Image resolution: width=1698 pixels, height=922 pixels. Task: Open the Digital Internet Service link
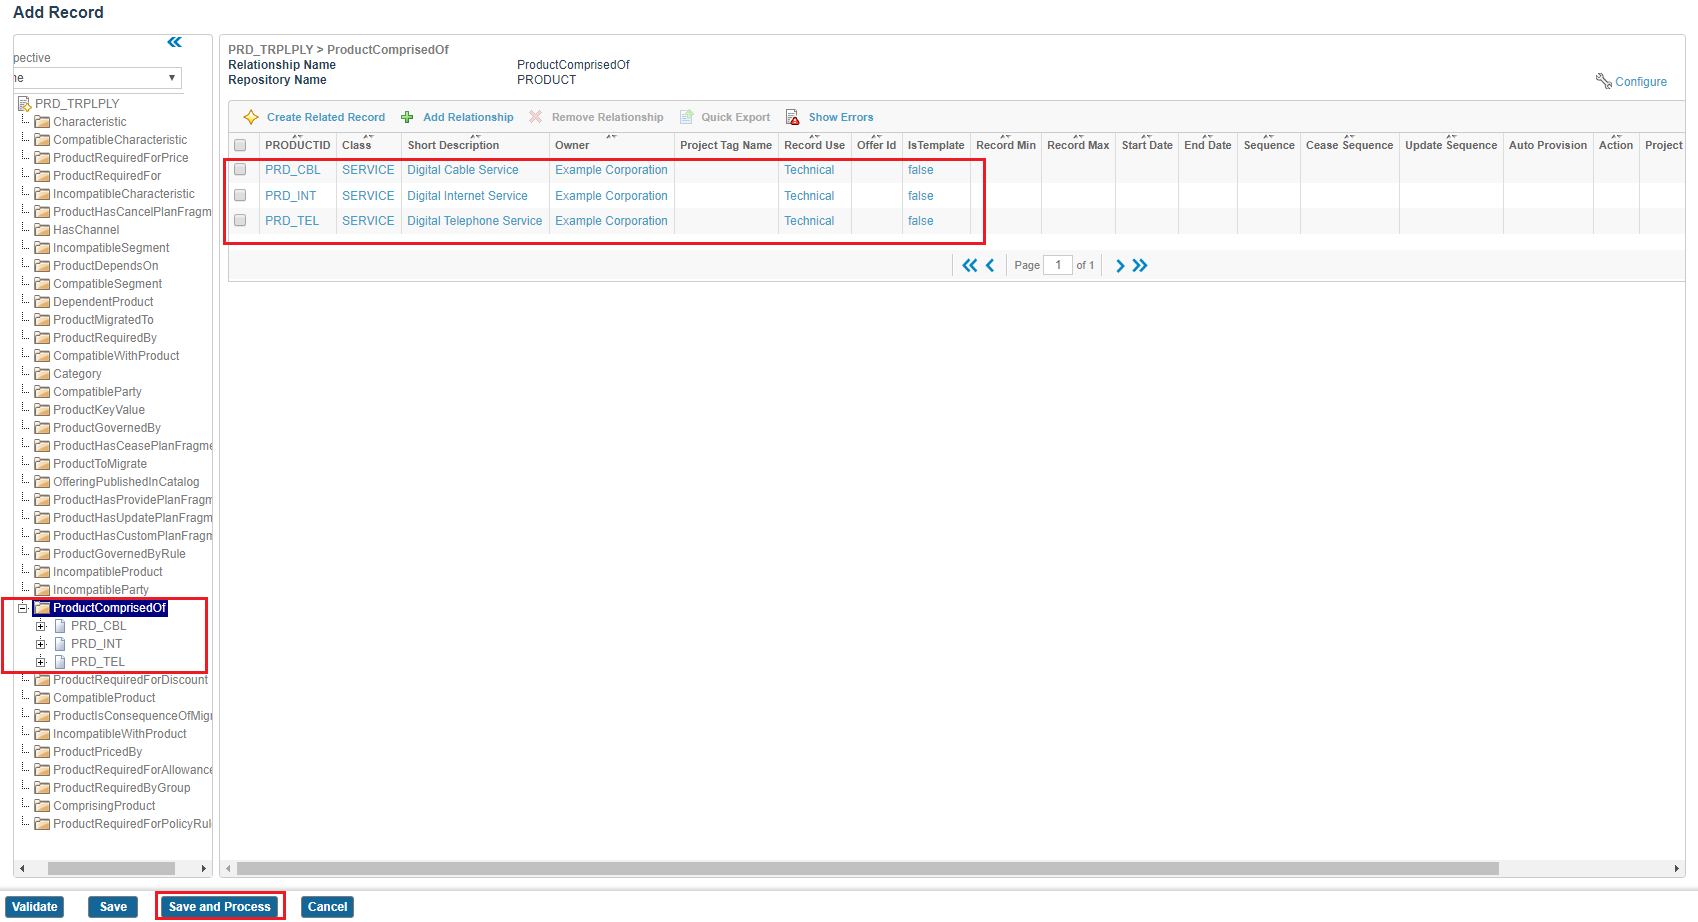click(x=467, y=196)
